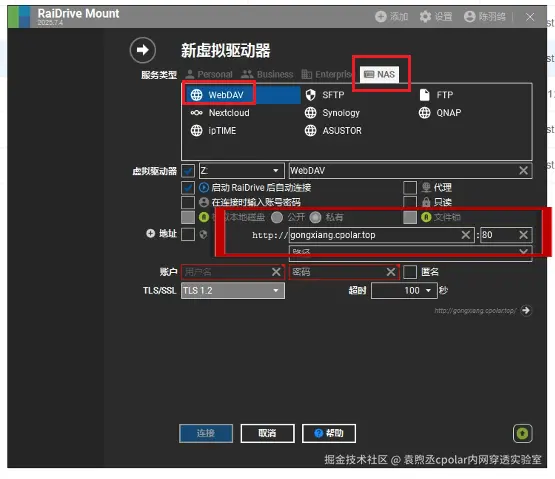Click the 帮助 help button
Viewport: 555px width, 479px height.
click(329, 433)
